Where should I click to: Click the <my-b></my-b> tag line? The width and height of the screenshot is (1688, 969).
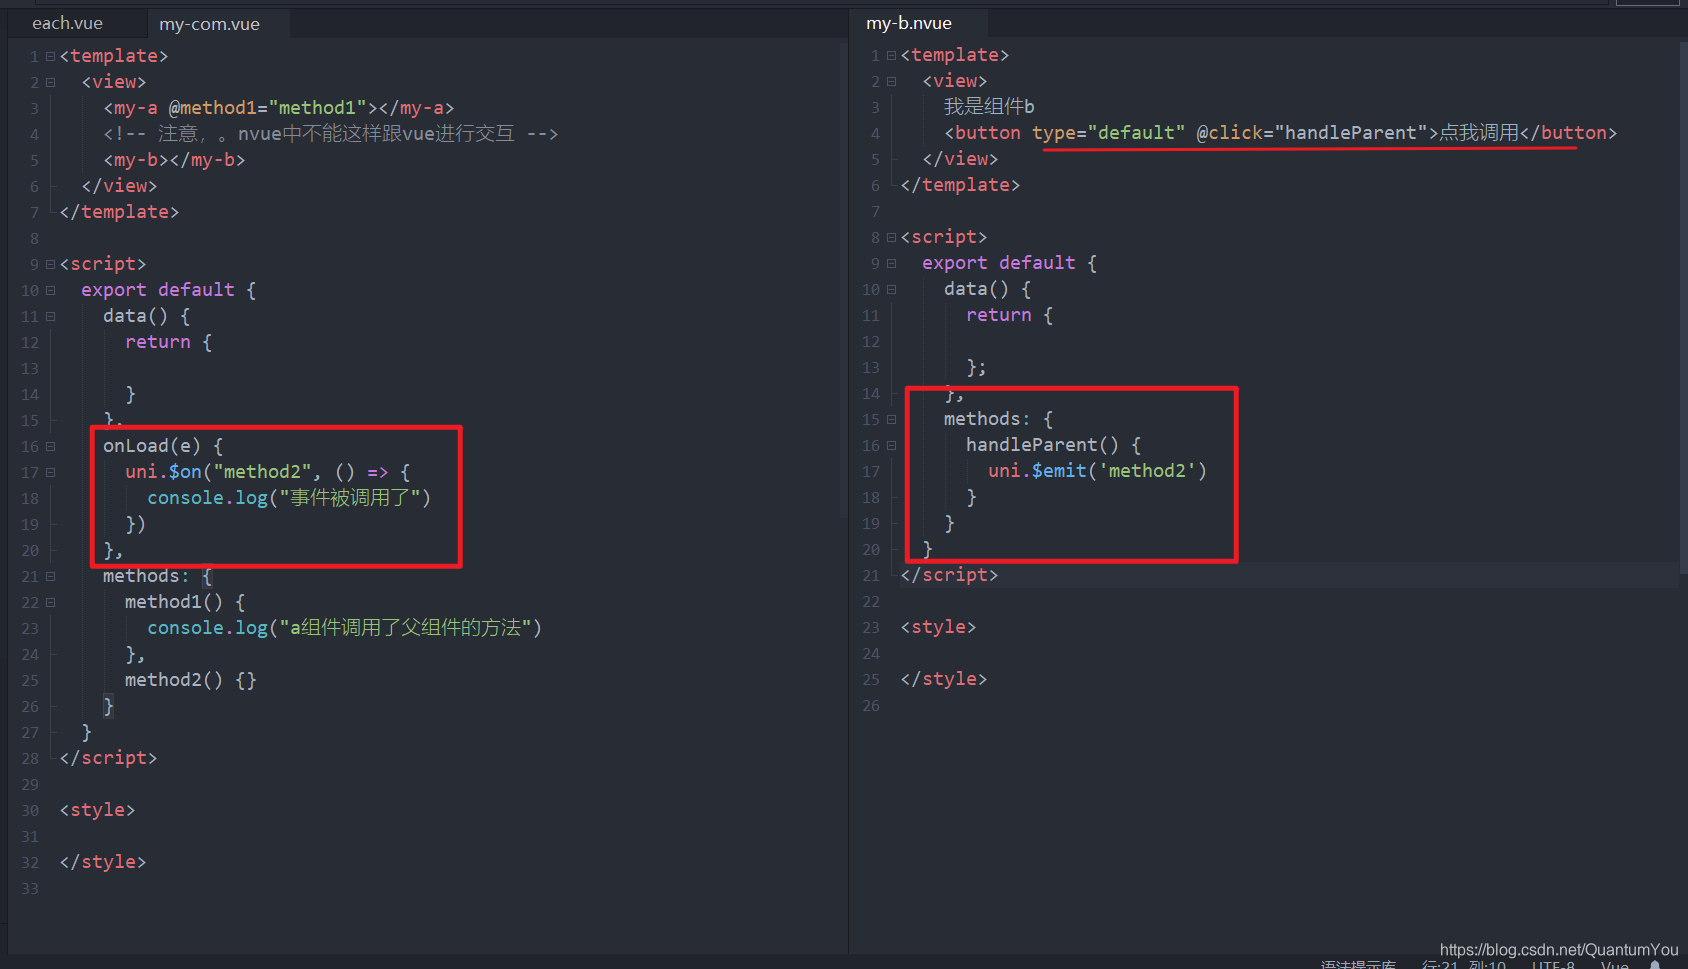tap(174, 160)
